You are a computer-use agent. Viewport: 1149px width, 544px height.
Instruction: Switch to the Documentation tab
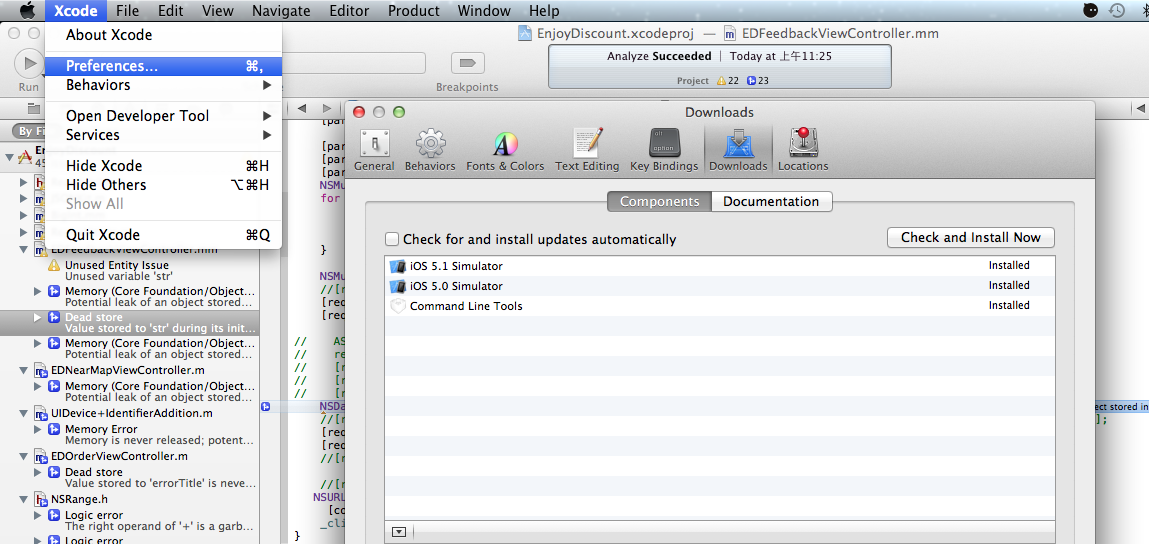(x=770, y=201)
